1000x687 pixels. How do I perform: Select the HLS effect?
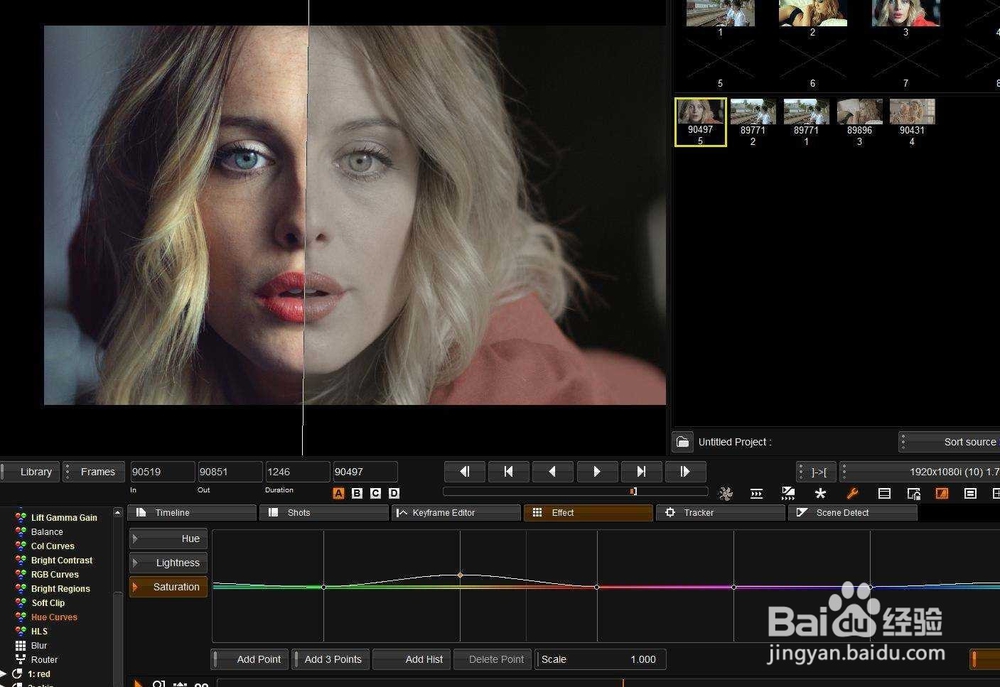pos(39,632)
